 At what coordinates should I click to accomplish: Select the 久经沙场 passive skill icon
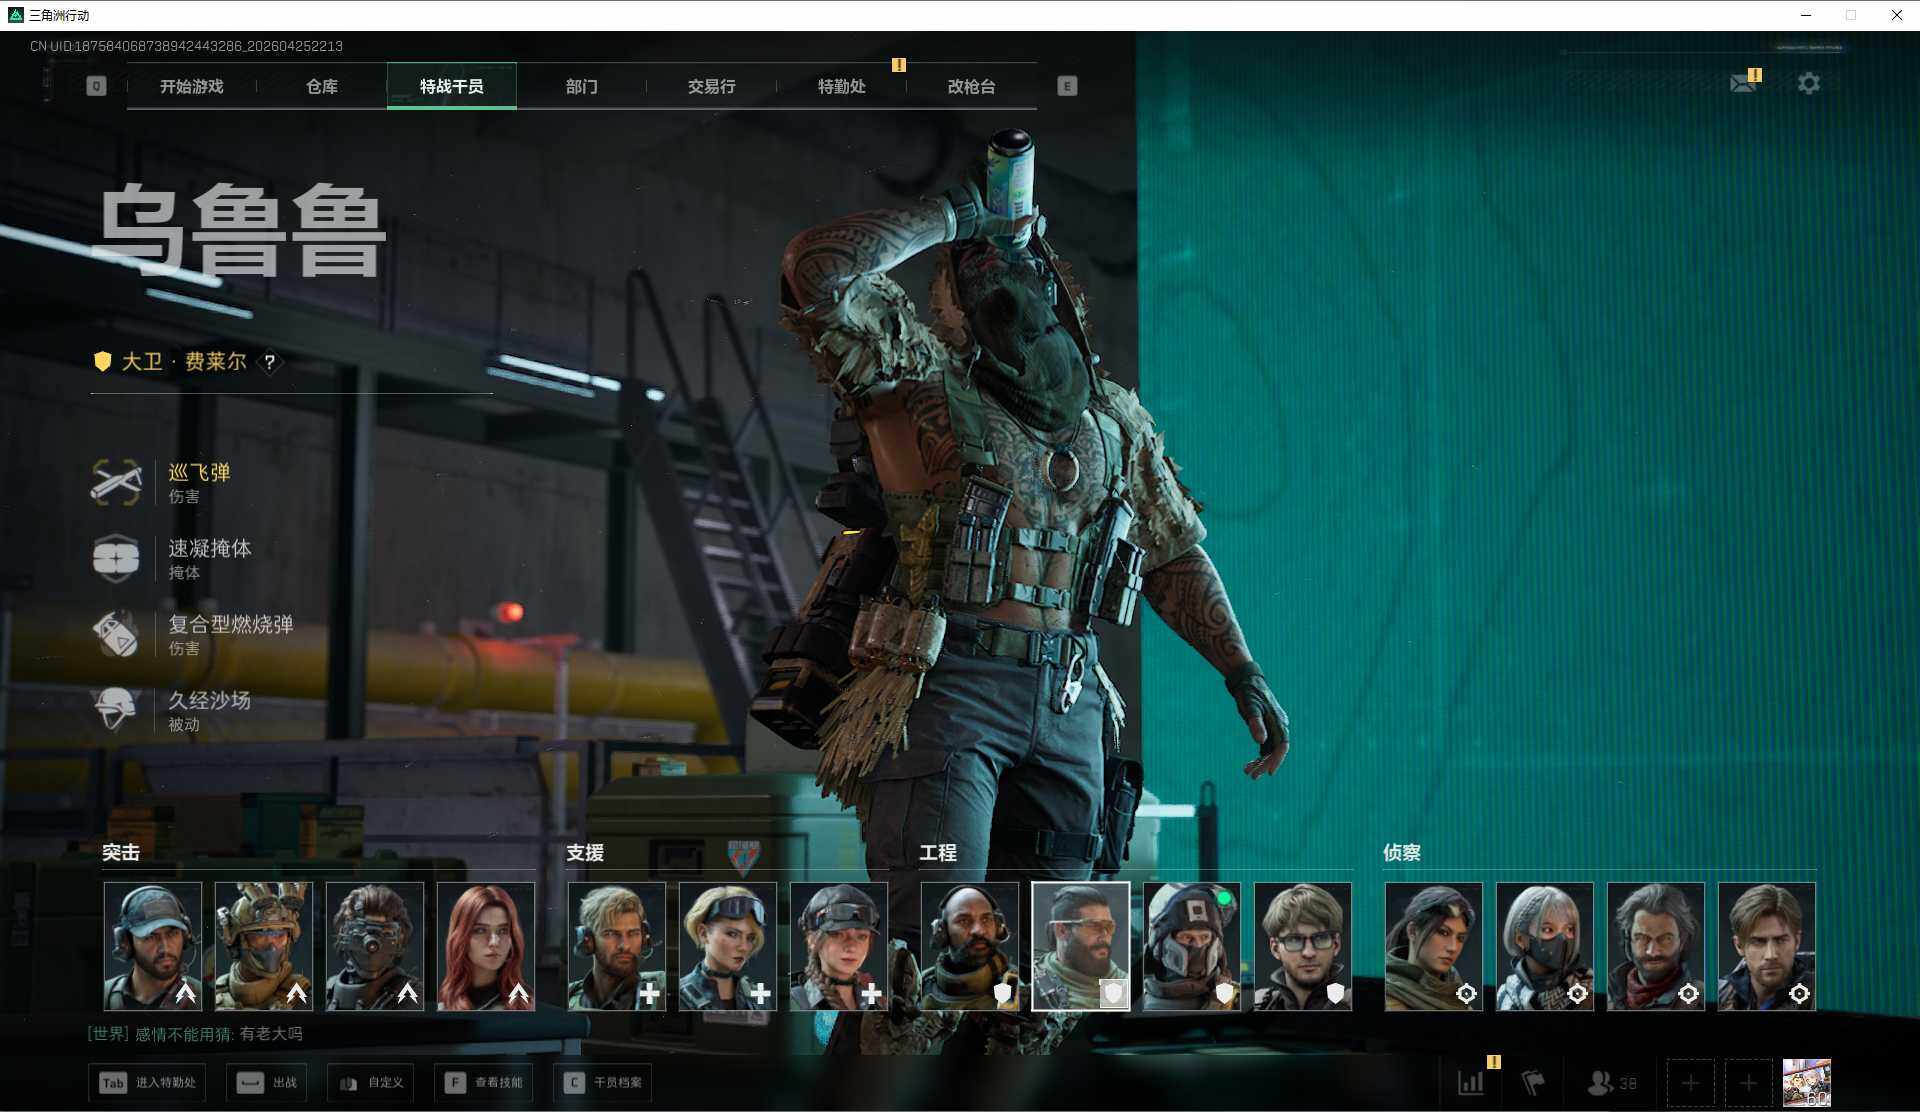click(x=116, y=710)
